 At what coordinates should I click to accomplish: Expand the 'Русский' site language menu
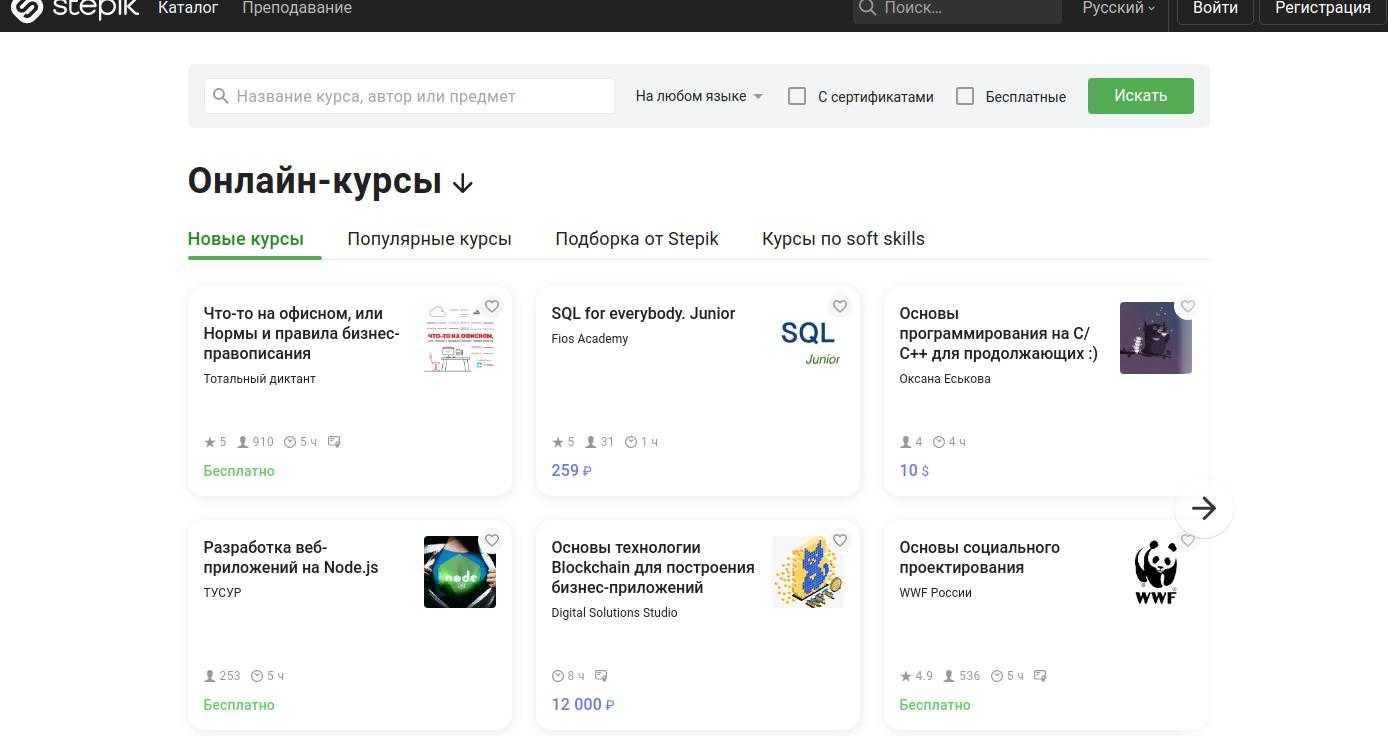tap(1118, 8)
